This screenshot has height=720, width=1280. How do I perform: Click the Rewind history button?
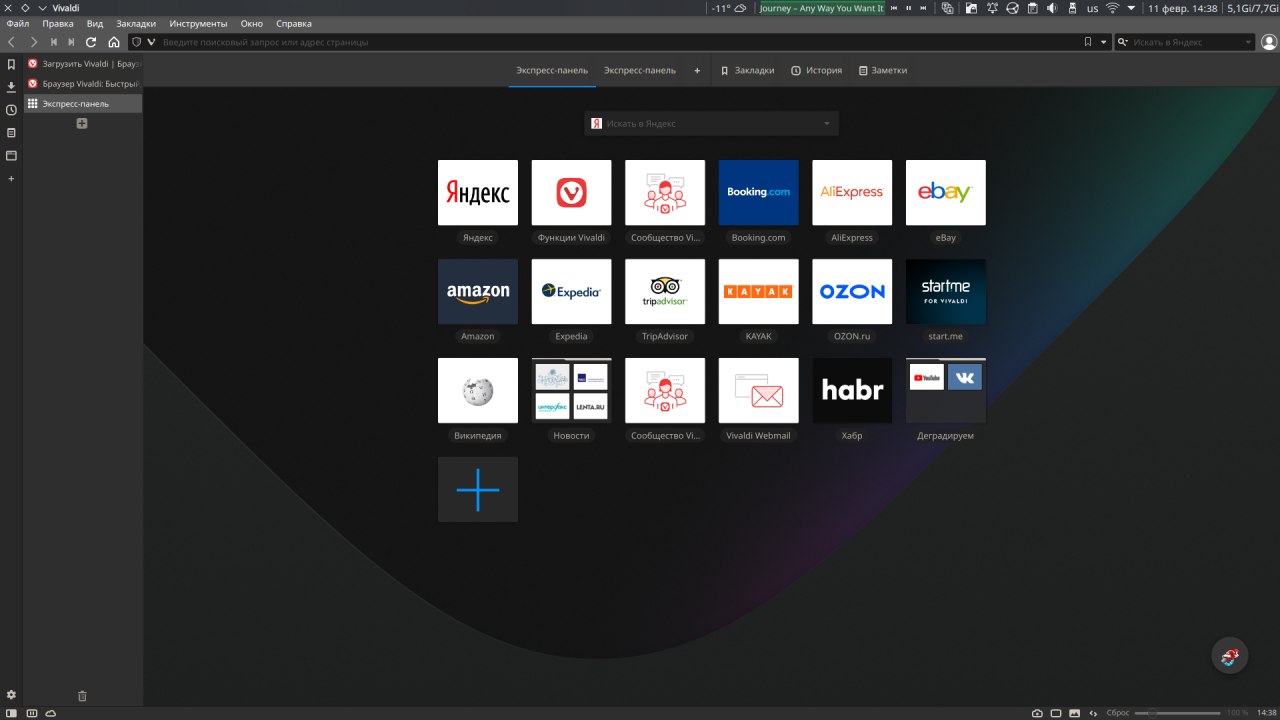[54, 42]
